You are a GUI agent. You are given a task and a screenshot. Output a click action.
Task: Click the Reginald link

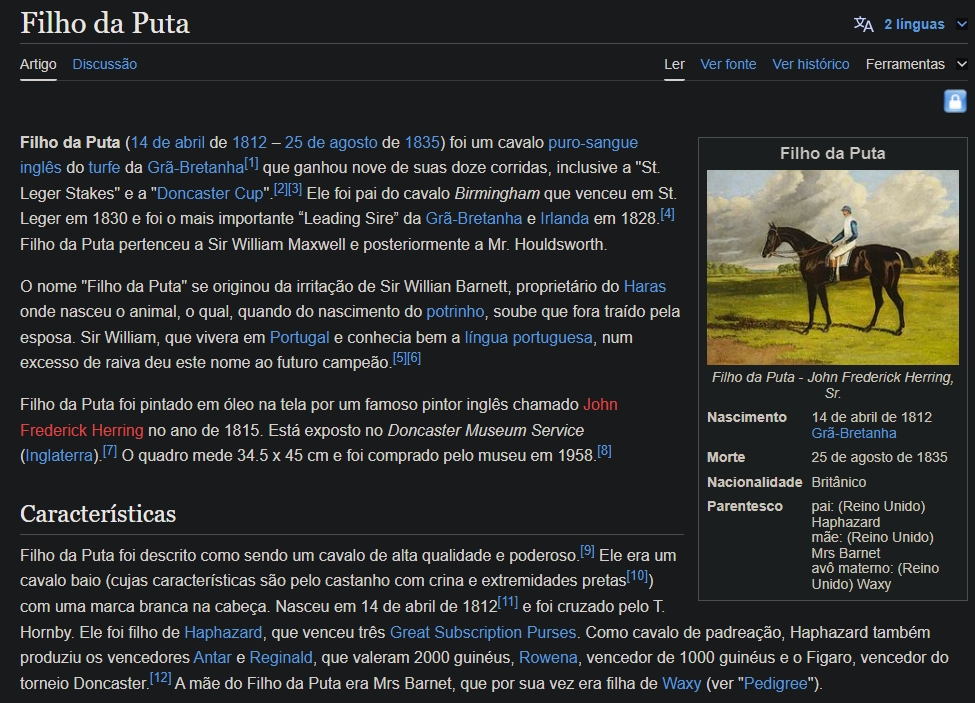point(281,658)
